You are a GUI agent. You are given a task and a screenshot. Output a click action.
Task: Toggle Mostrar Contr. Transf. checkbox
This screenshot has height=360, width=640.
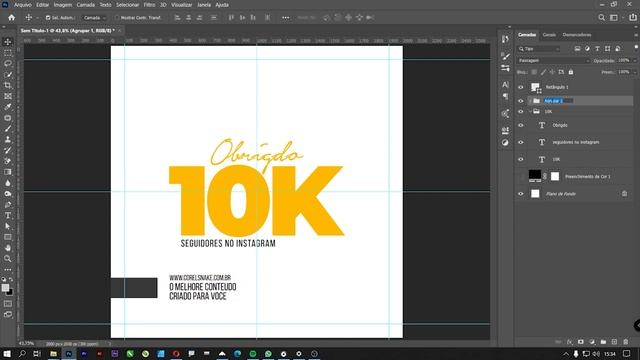pos(117,18)
